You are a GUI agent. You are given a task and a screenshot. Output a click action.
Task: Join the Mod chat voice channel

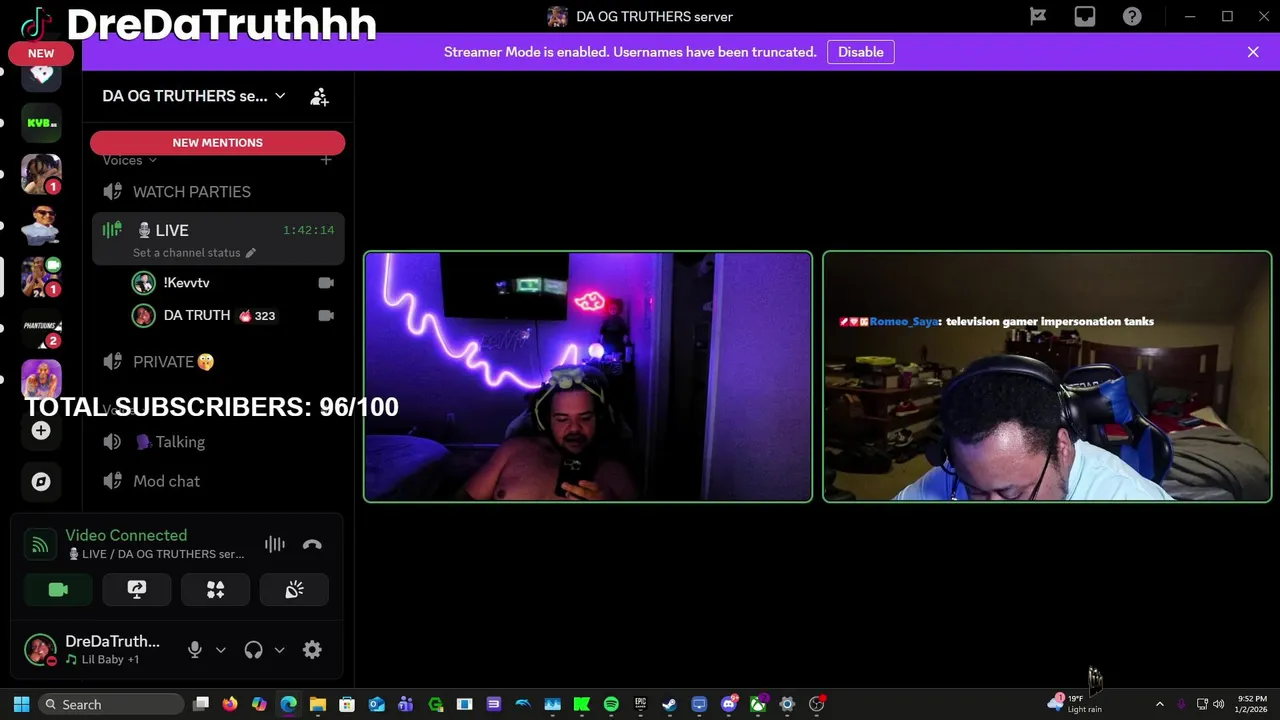pos(218,481)
